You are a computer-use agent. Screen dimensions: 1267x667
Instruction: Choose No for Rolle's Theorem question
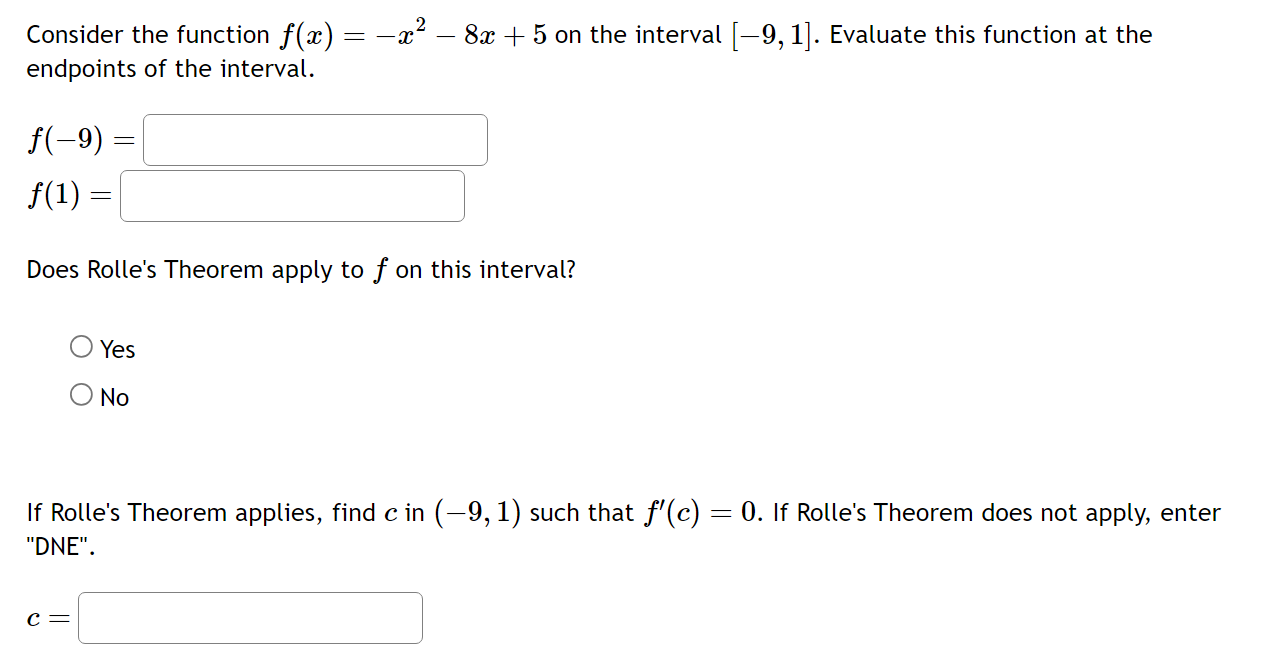(81, 393)
